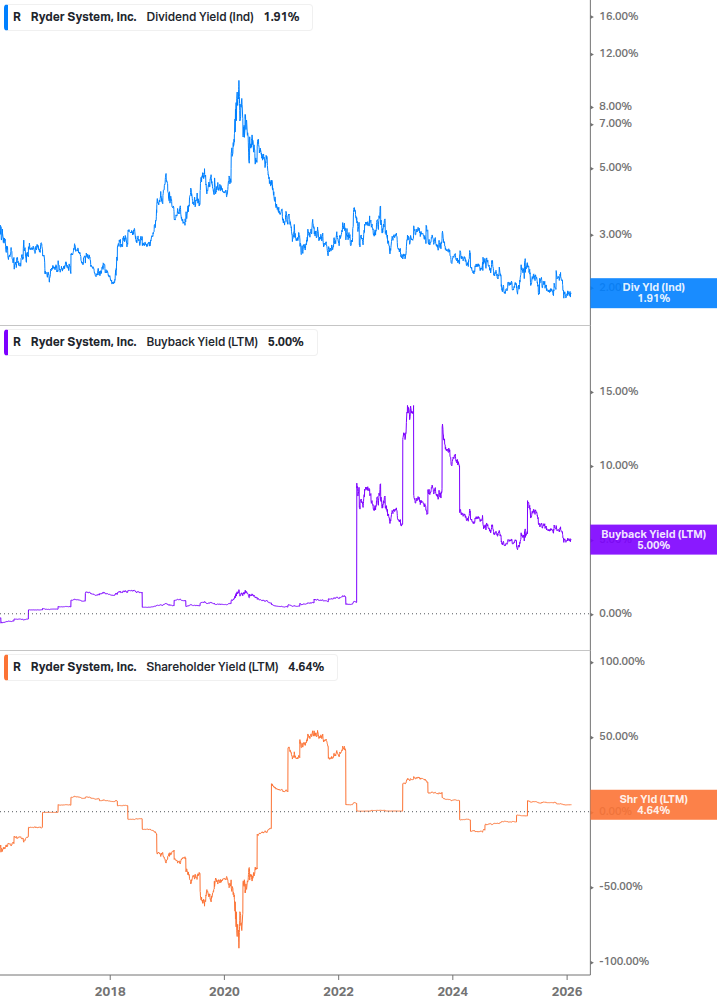Image resolution: width=717 pixels, height=1005 pixels.
Task: Click the 15.00% tick on buyback yield axis
Action: 618,392
